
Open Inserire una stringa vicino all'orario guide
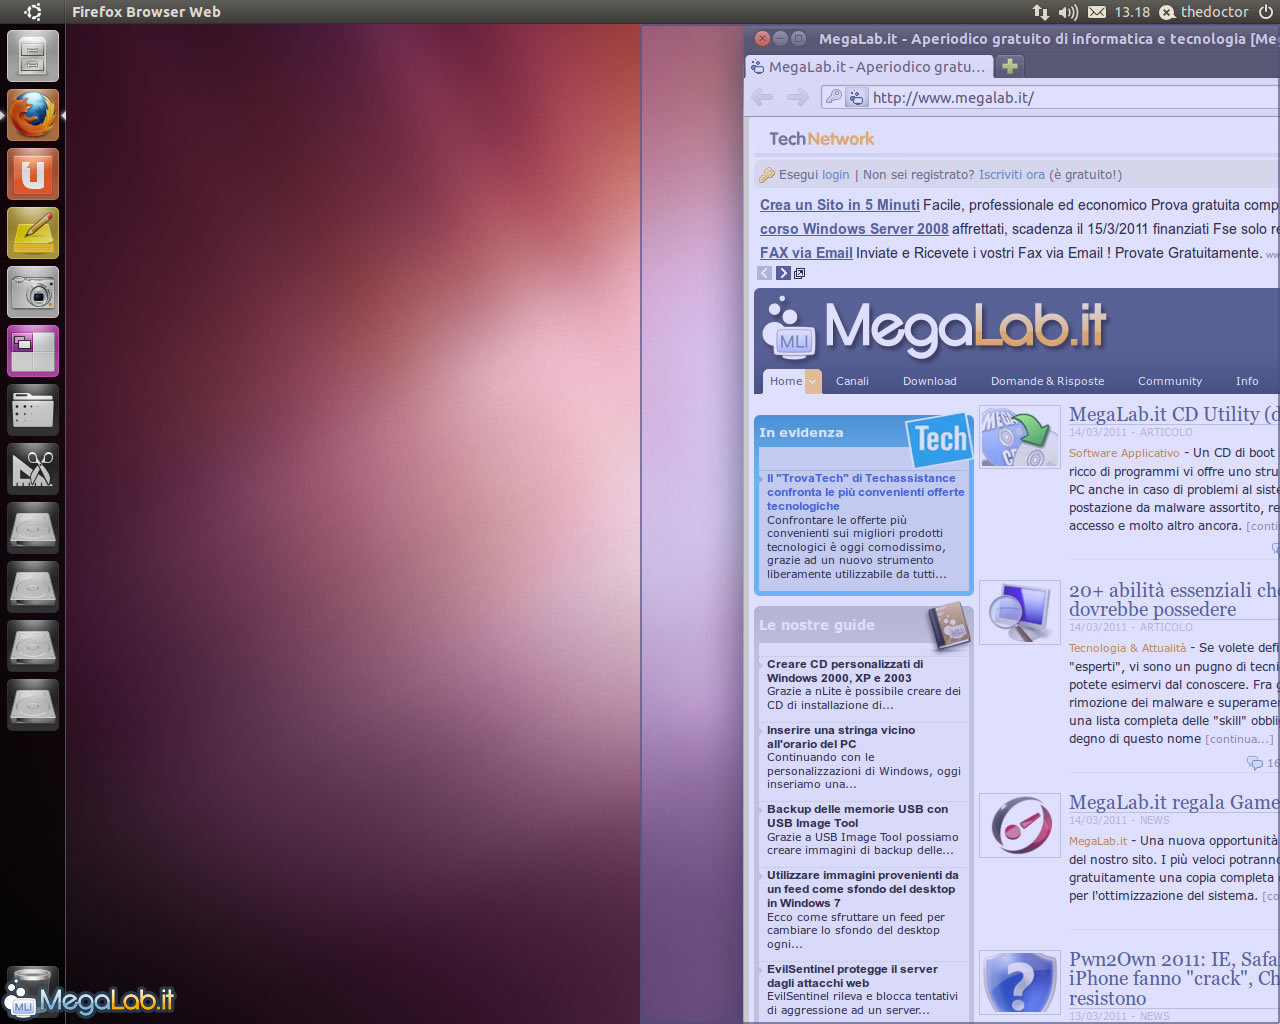coord(841,737)
